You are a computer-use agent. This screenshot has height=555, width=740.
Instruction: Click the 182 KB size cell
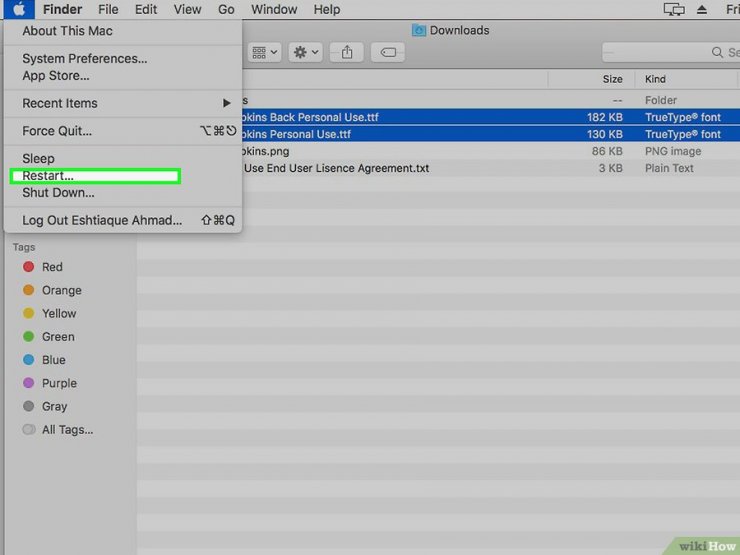(x=605, y=117)
